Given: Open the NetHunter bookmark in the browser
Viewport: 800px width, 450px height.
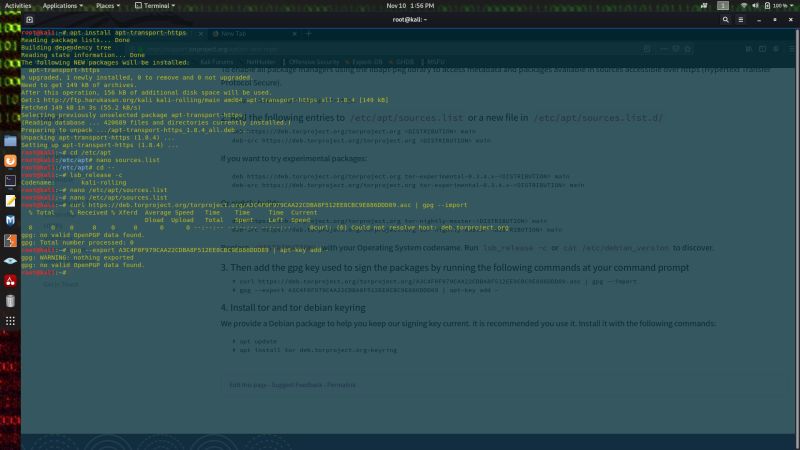Looking at the screenshot, I should point(260,62).
